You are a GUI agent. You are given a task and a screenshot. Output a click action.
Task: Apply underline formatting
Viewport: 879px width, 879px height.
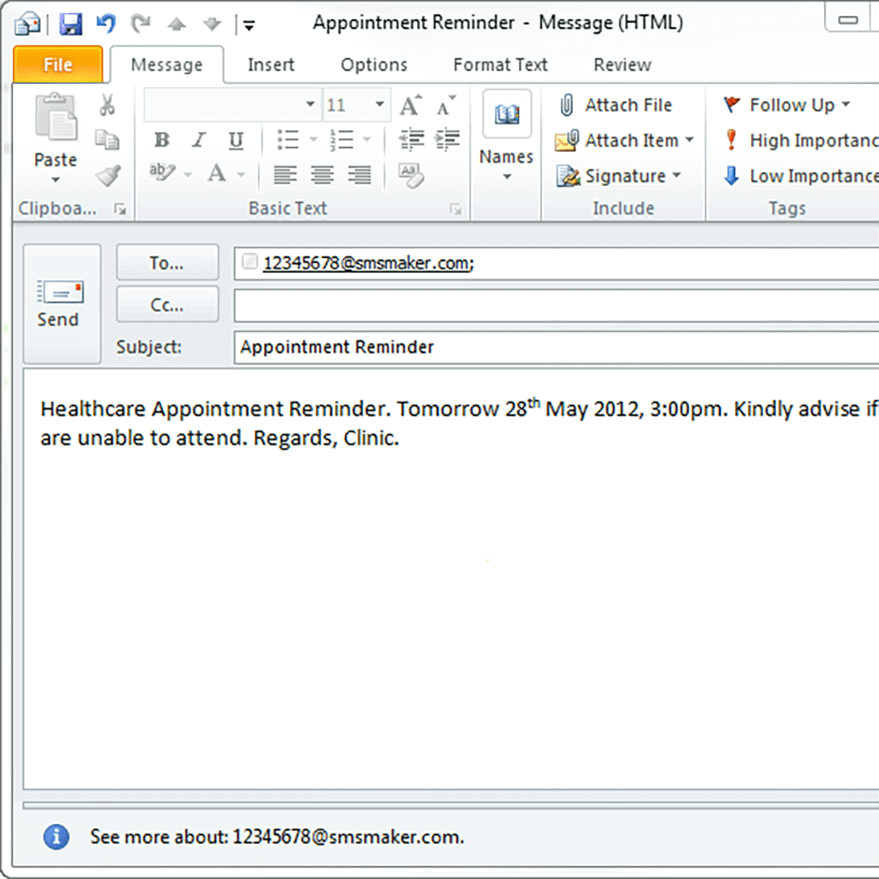pyautogui.click(x=234, y=140)
